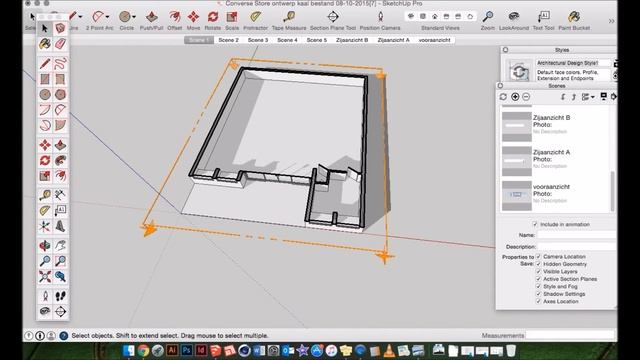Open Illustrator from the Dock

pos(172,350)
